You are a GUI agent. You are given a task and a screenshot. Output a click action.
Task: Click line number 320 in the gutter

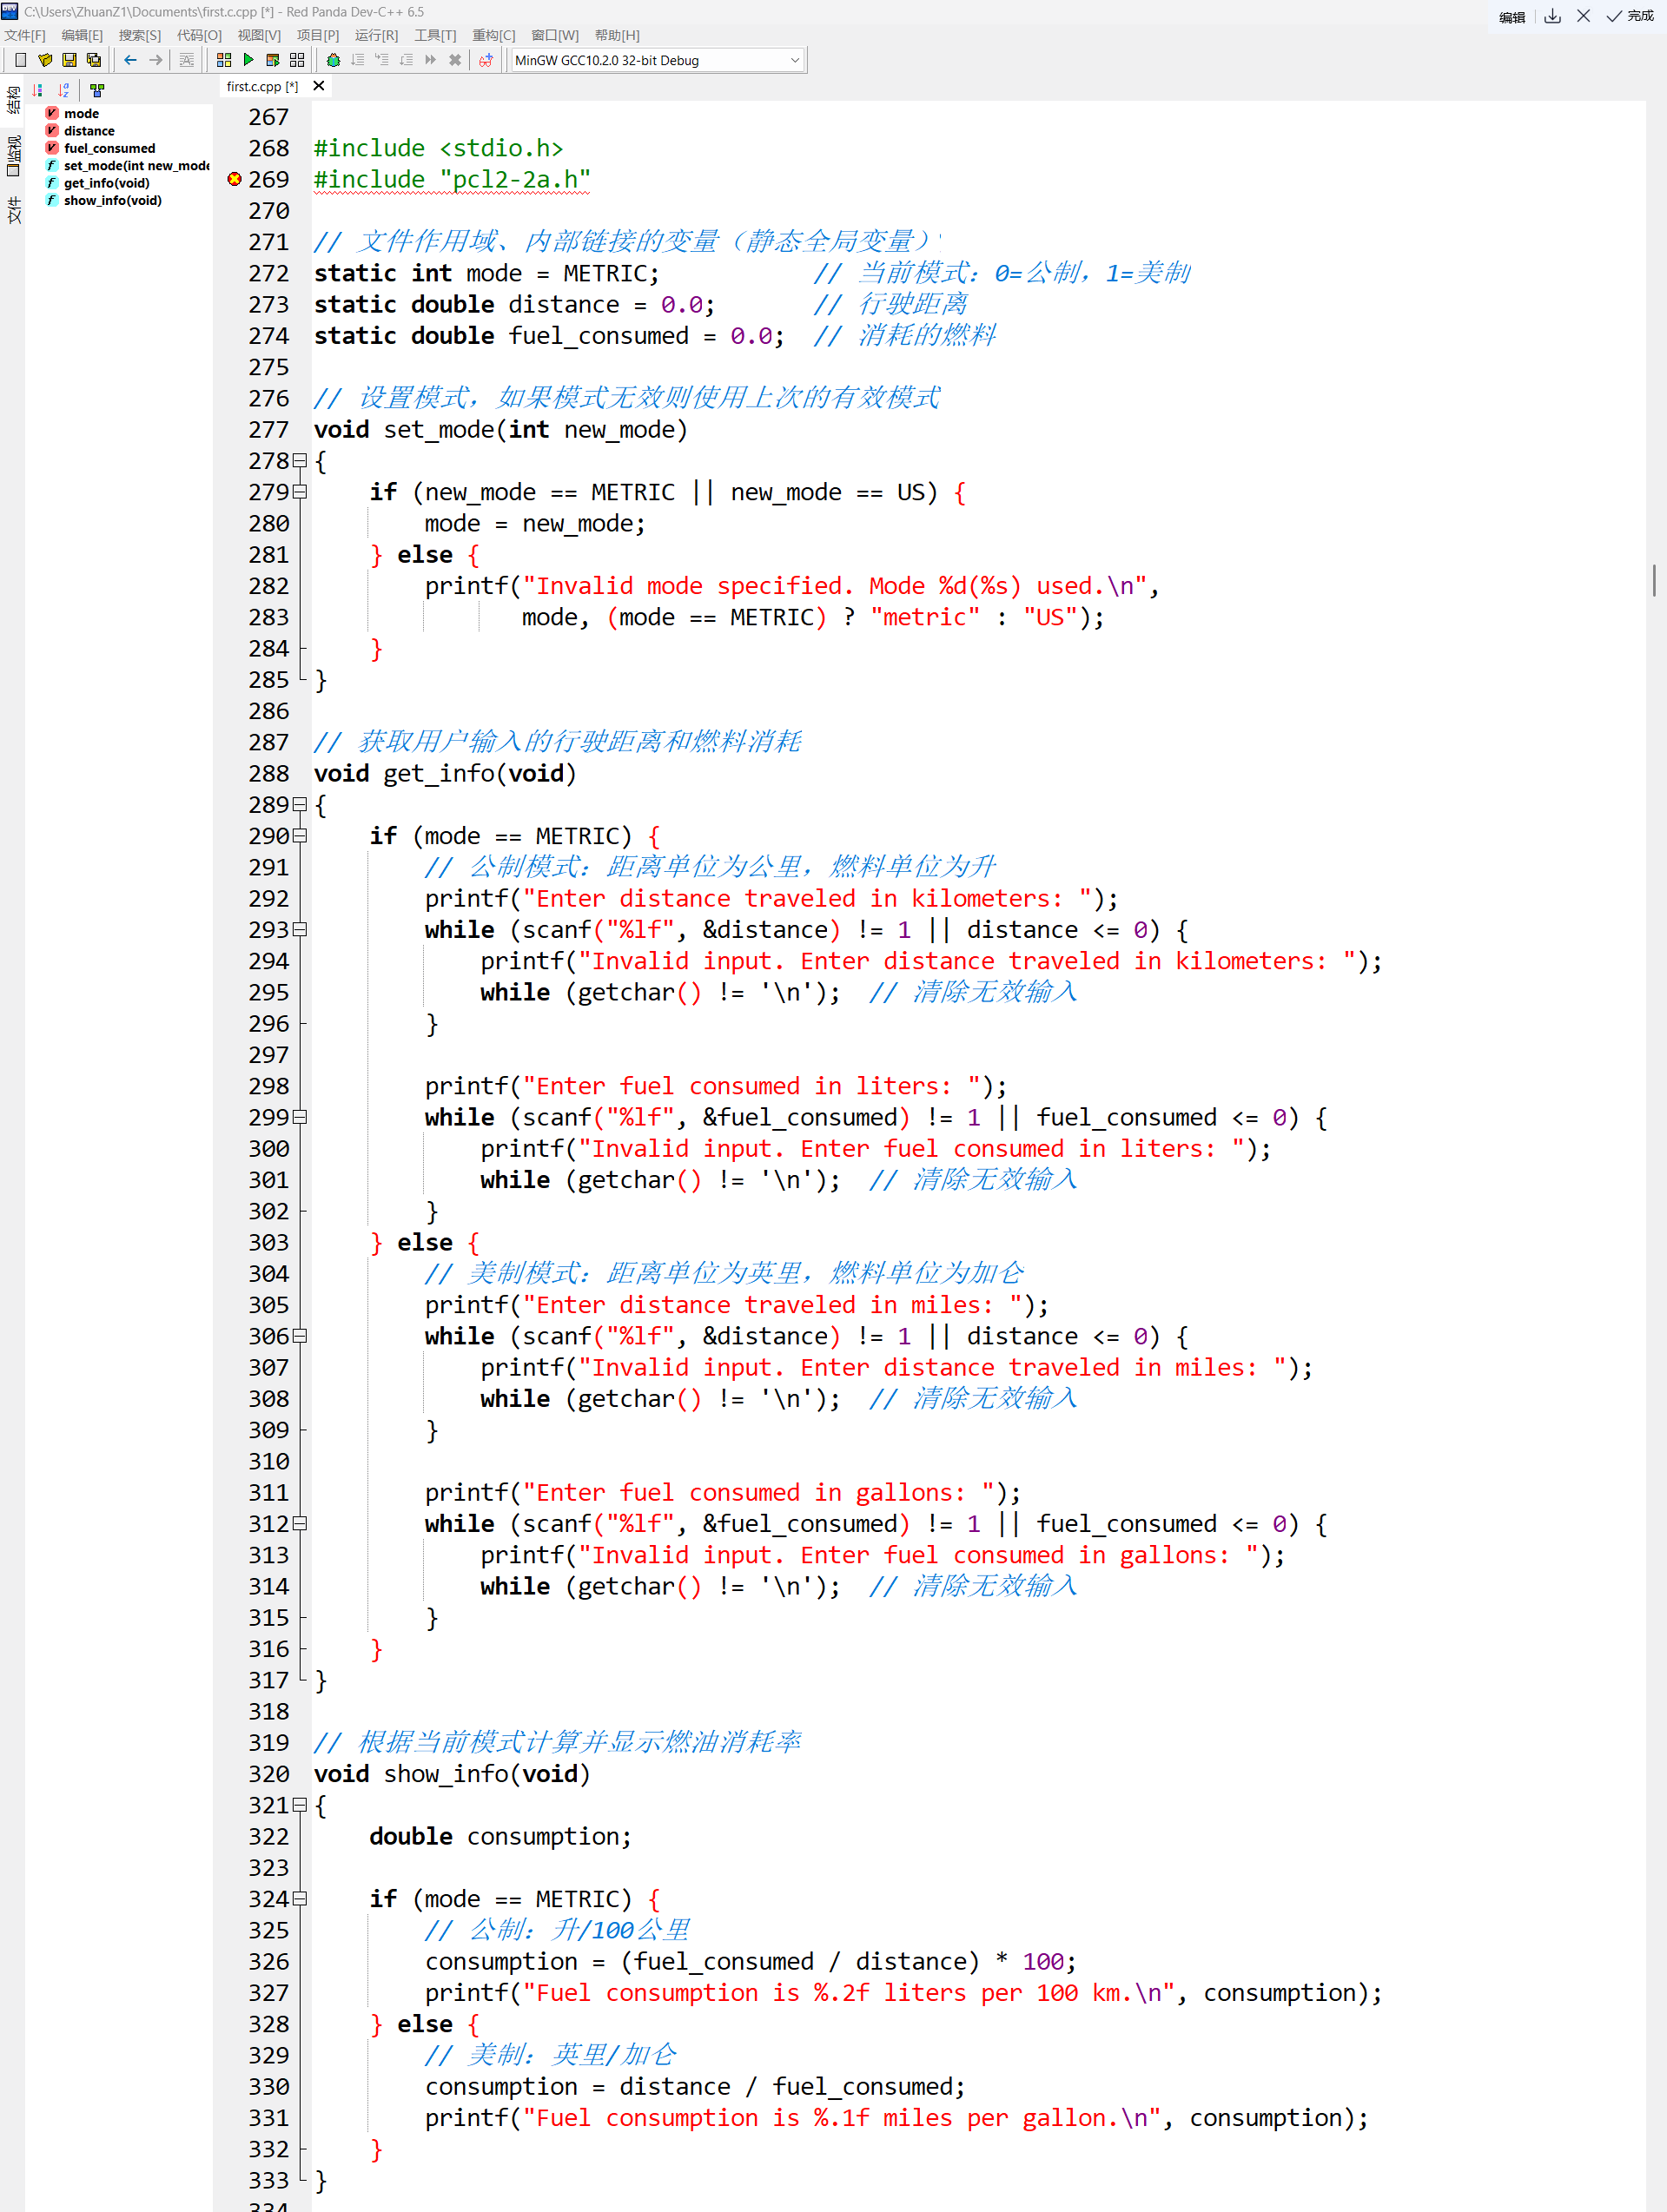pyautogui.click(x=268, y=1774)
